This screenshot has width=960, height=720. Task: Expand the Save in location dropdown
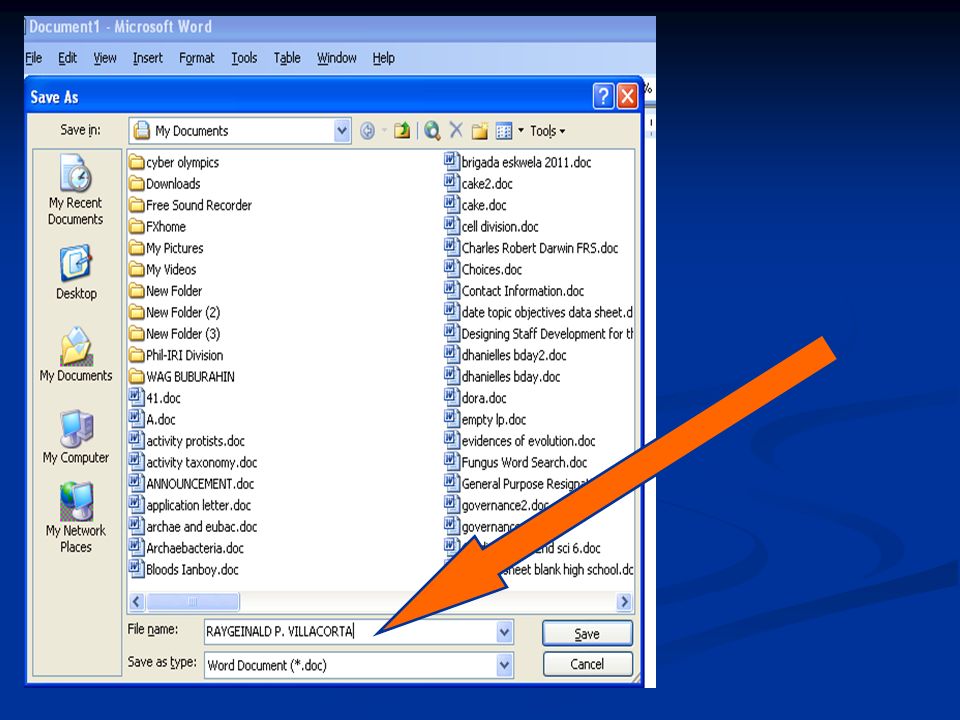(x=342, y=130)
